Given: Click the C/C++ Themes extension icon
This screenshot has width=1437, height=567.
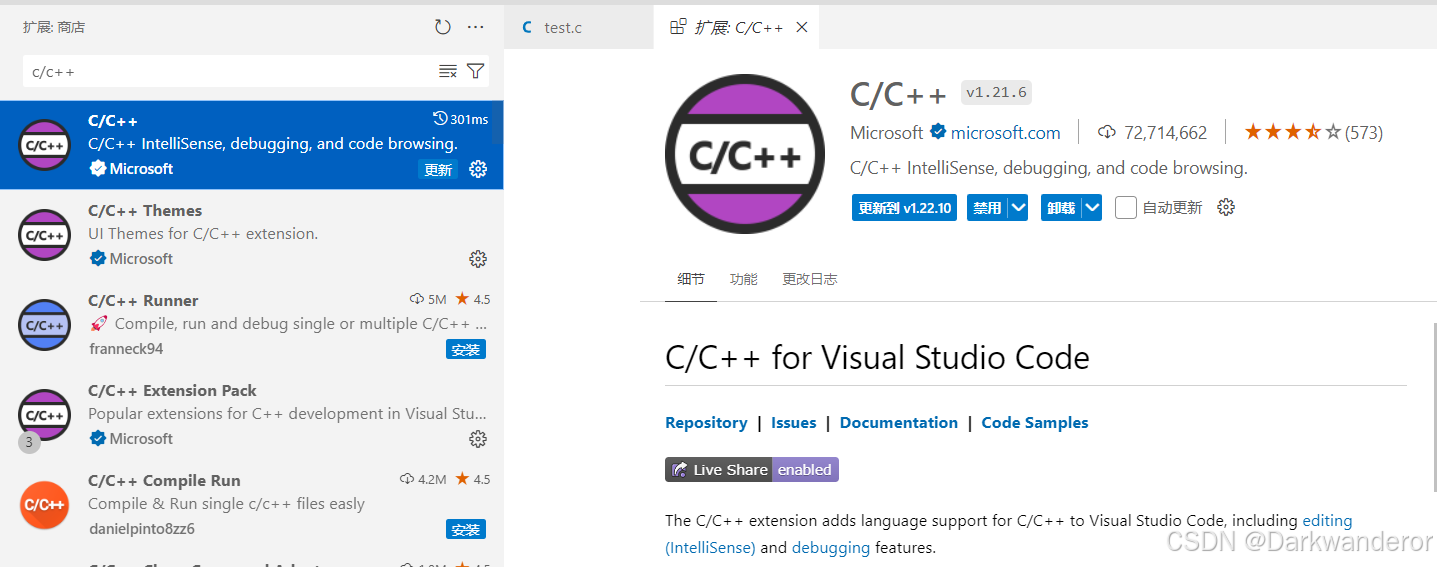Looking at the screenshot, I should [x=45, y=235].
